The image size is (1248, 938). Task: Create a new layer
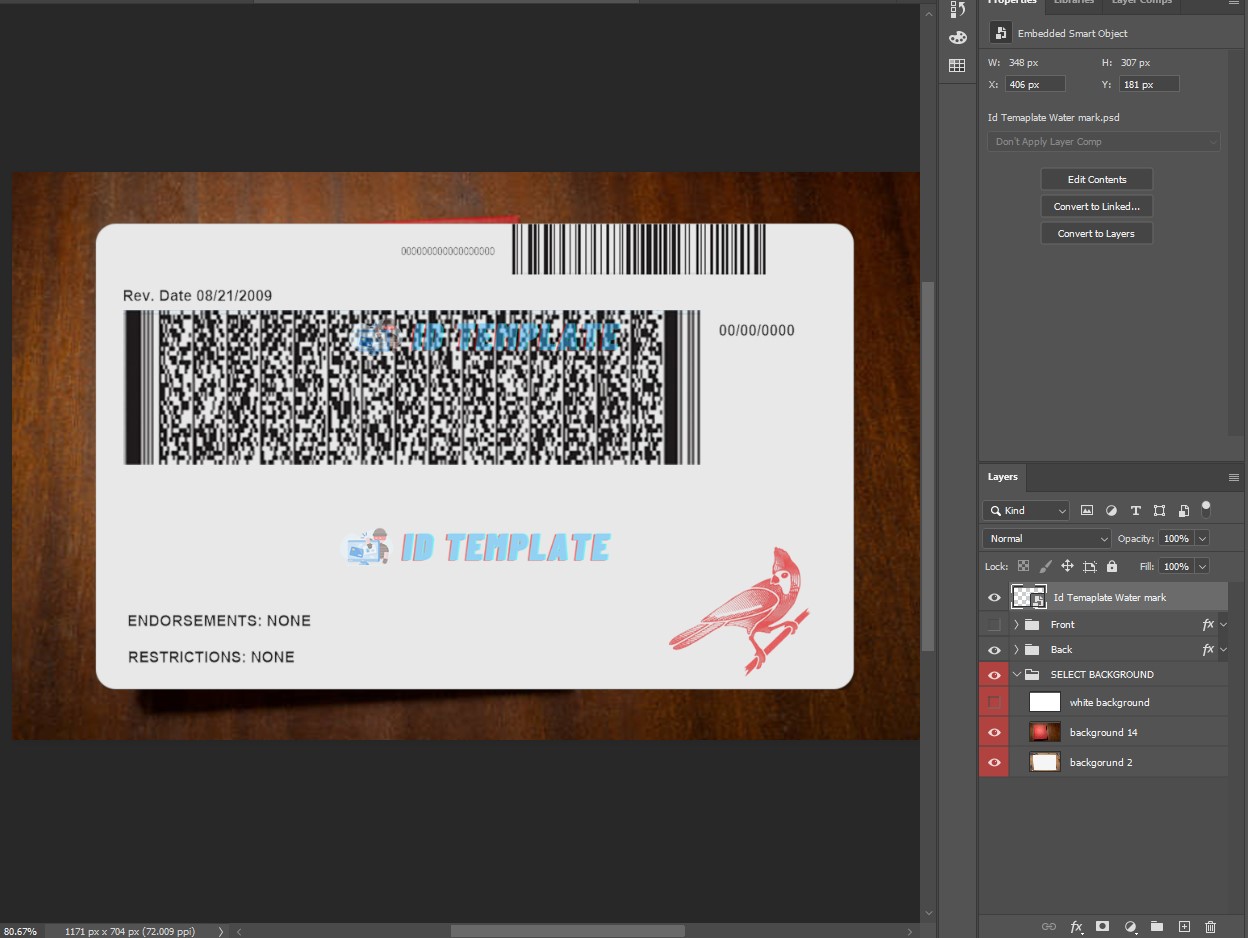tap(1184, 927)
